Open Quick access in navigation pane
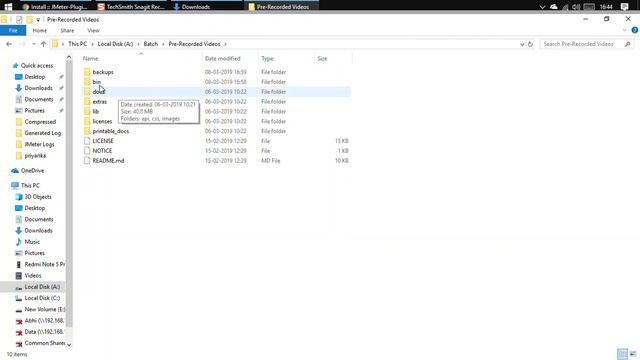The image size is (640, 360). (x=37, y=65)
